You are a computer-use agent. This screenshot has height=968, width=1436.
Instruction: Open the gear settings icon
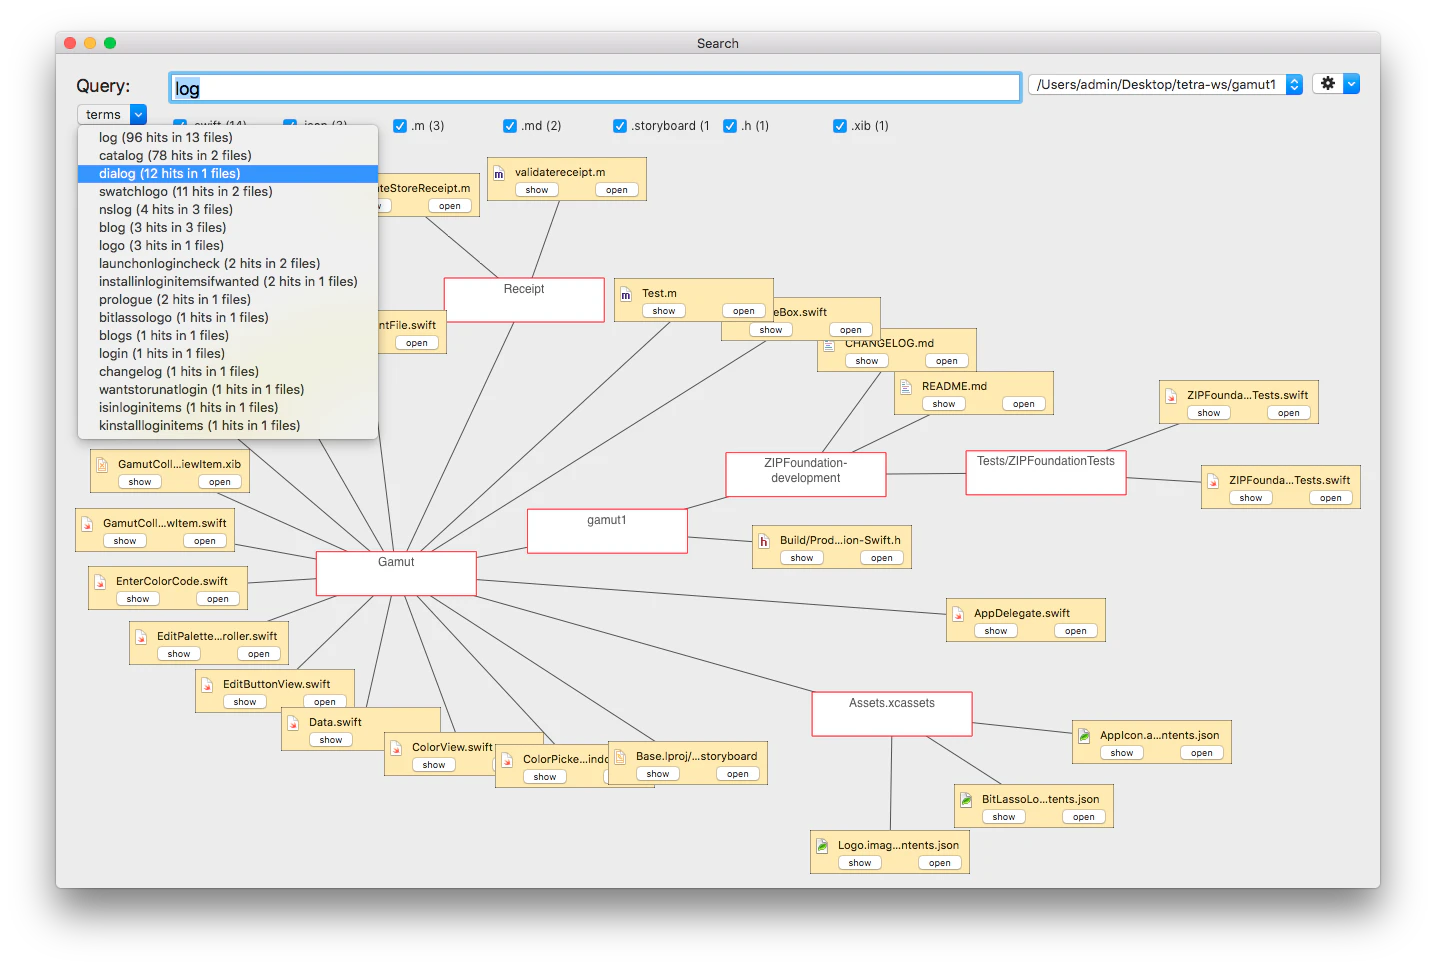[x=1327, y=84]
